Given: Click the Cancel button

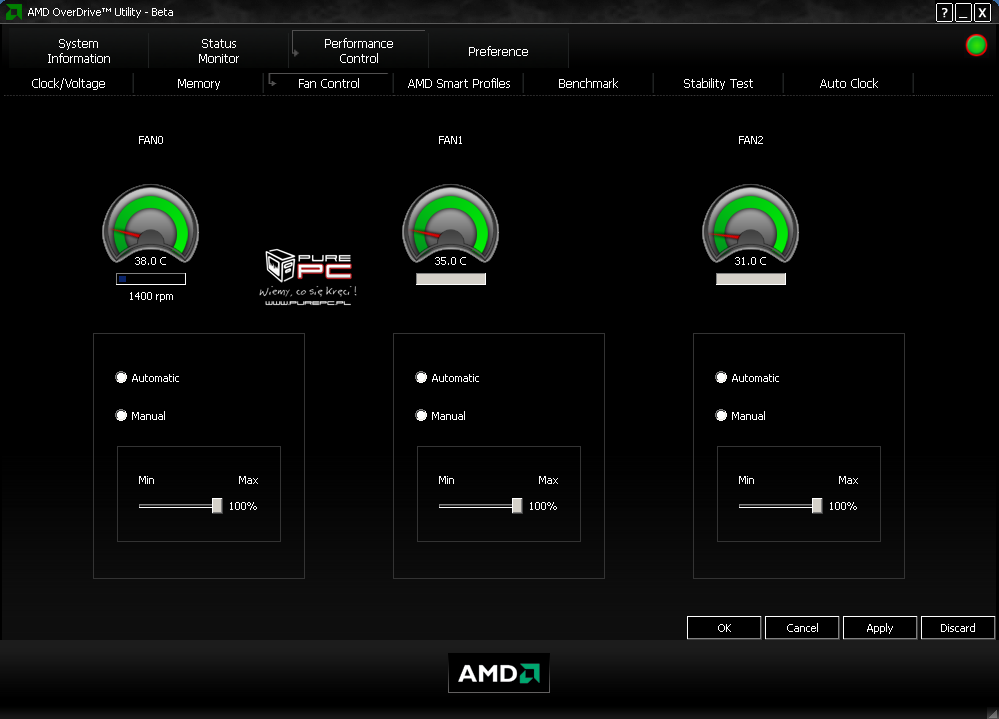Looking at the screenshot, I should (802, 628).
